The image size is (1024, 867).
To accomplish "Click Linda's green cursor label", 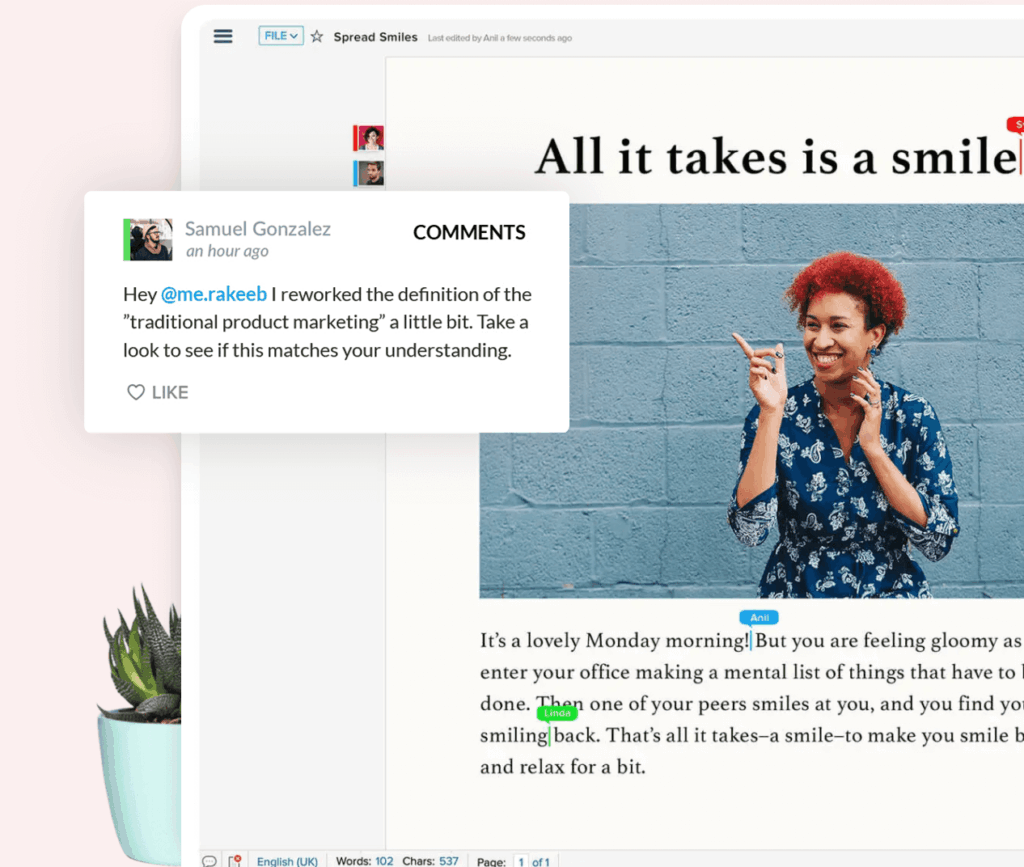I will [x=557, y=713].
